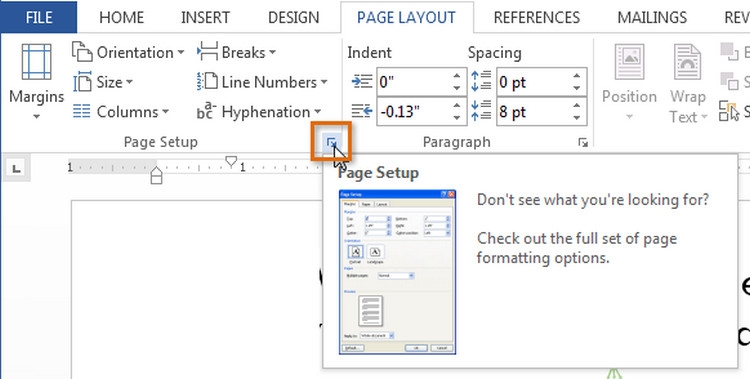Click the Columns icon
750x379 pixels.
click(81, 112)
